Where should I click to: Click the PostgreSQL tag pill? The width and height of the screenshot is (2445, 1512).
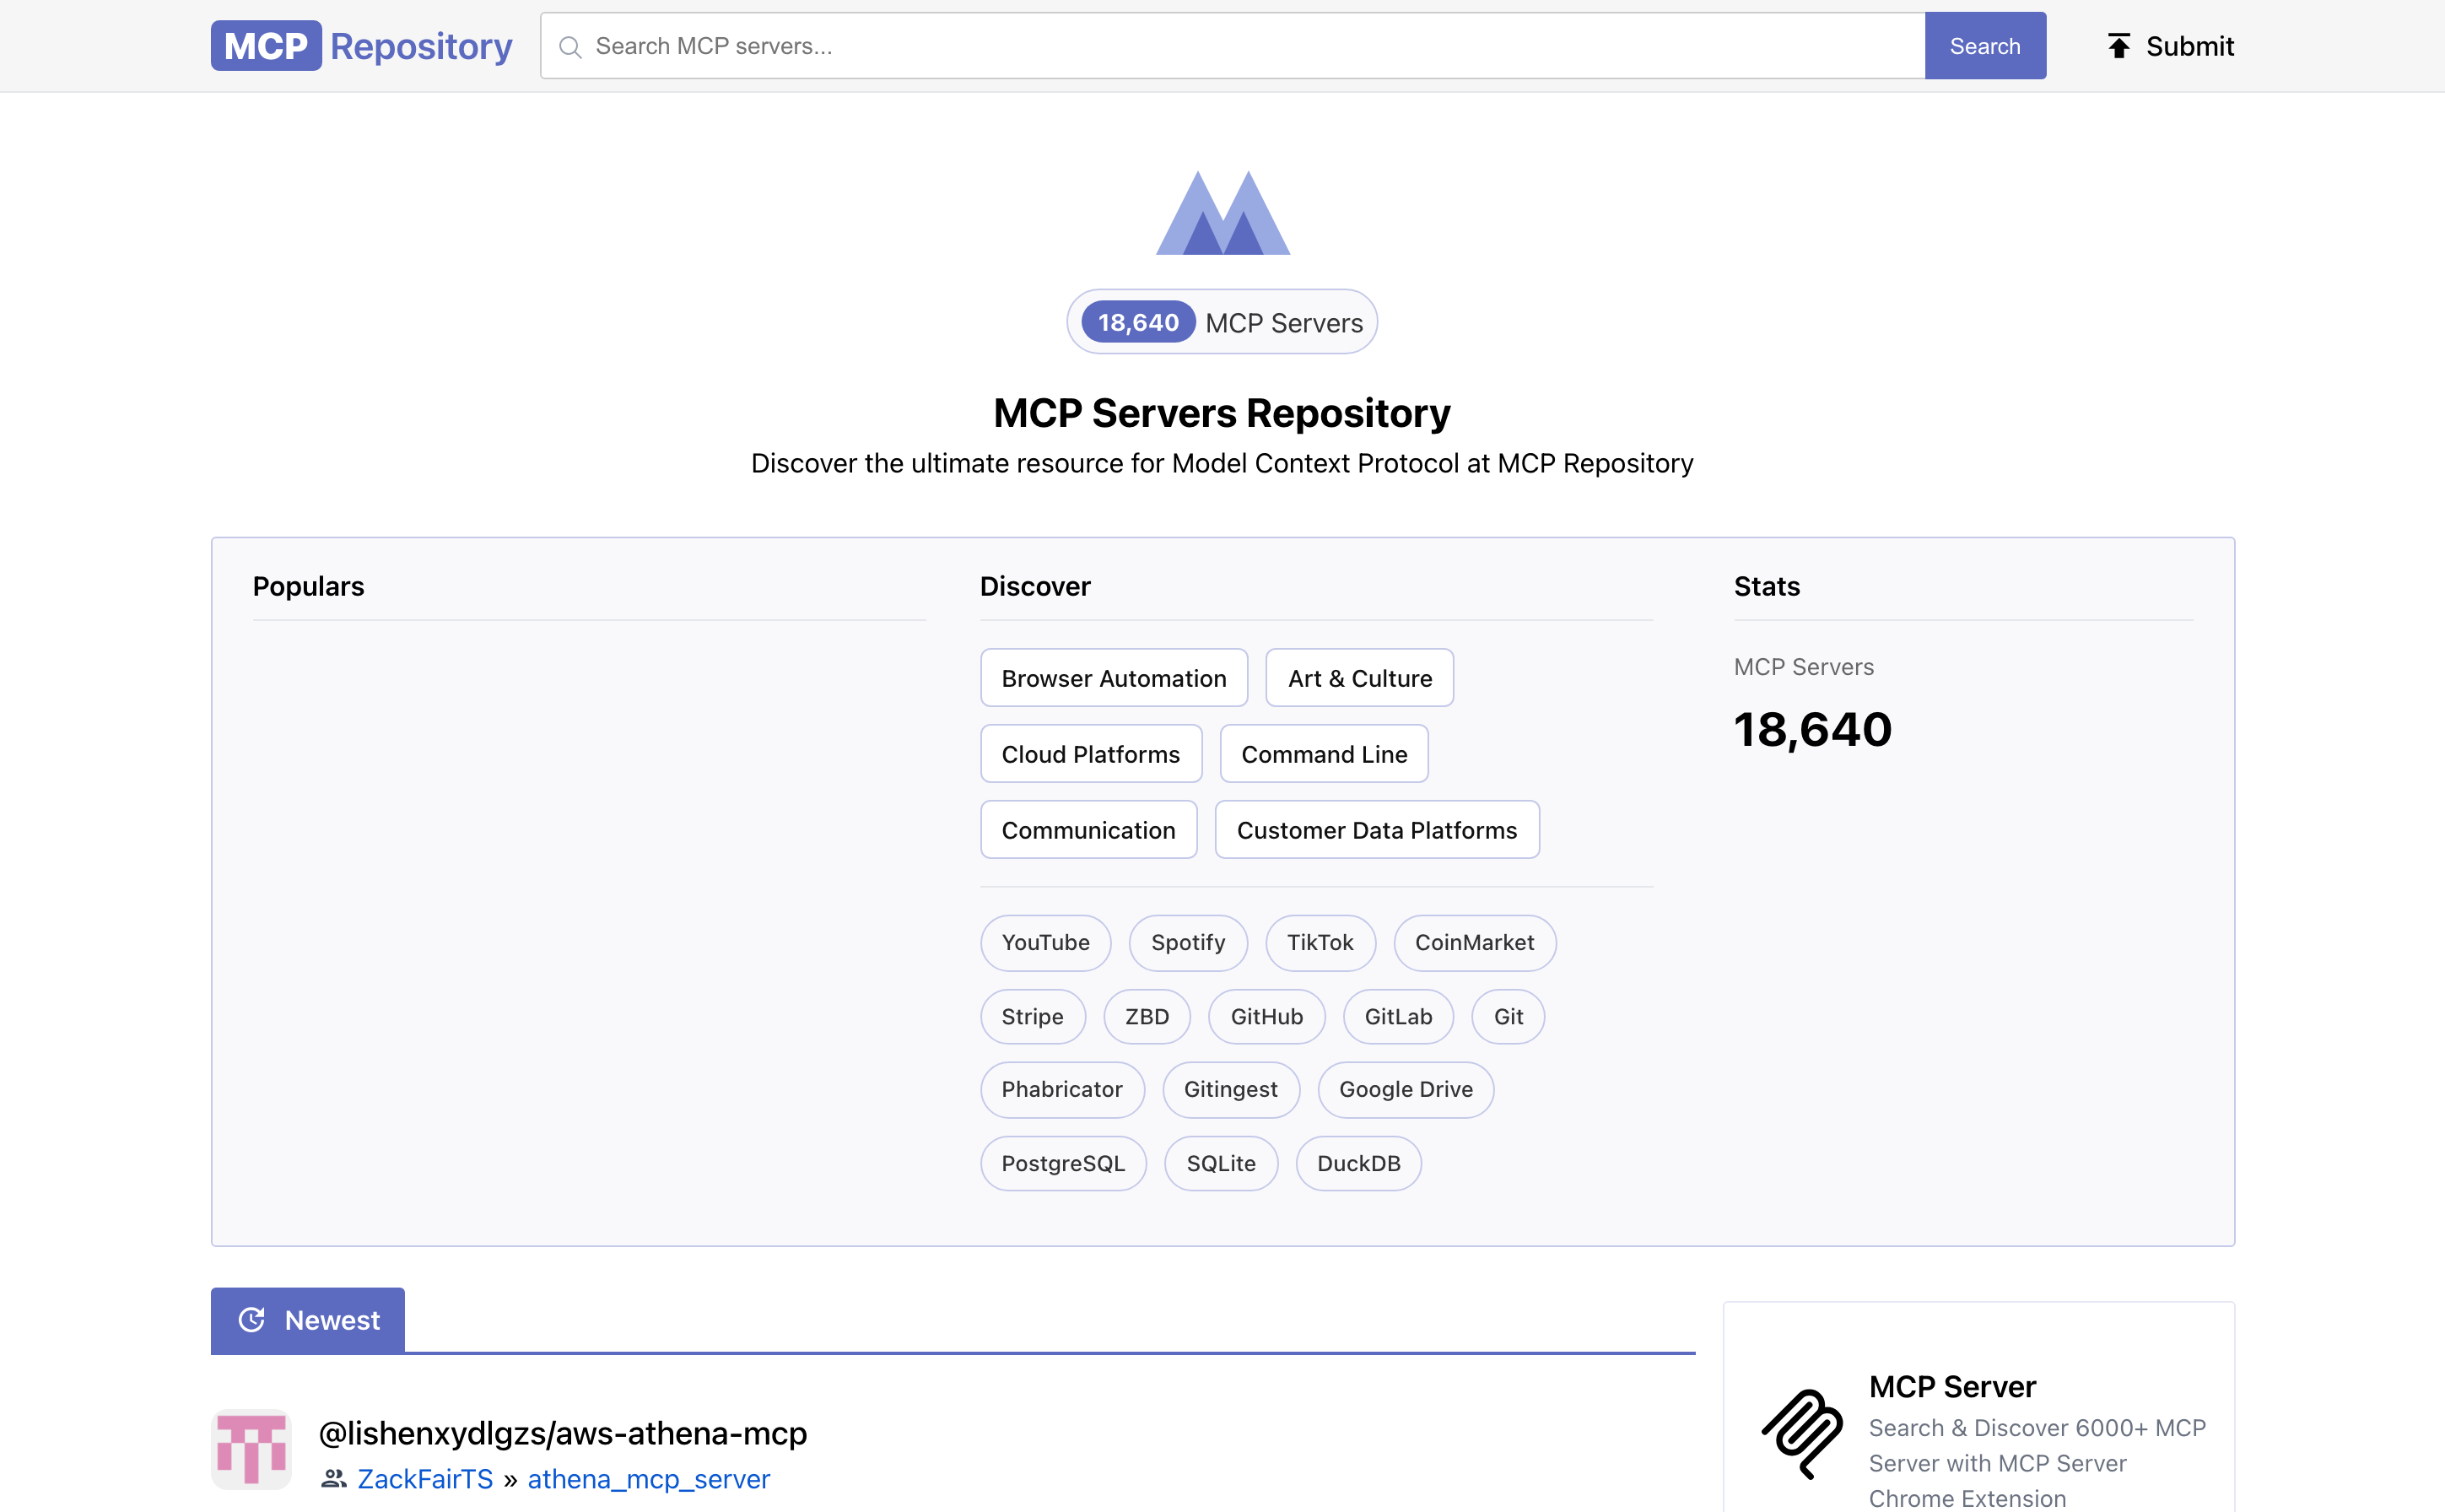click(1062, 1163)
